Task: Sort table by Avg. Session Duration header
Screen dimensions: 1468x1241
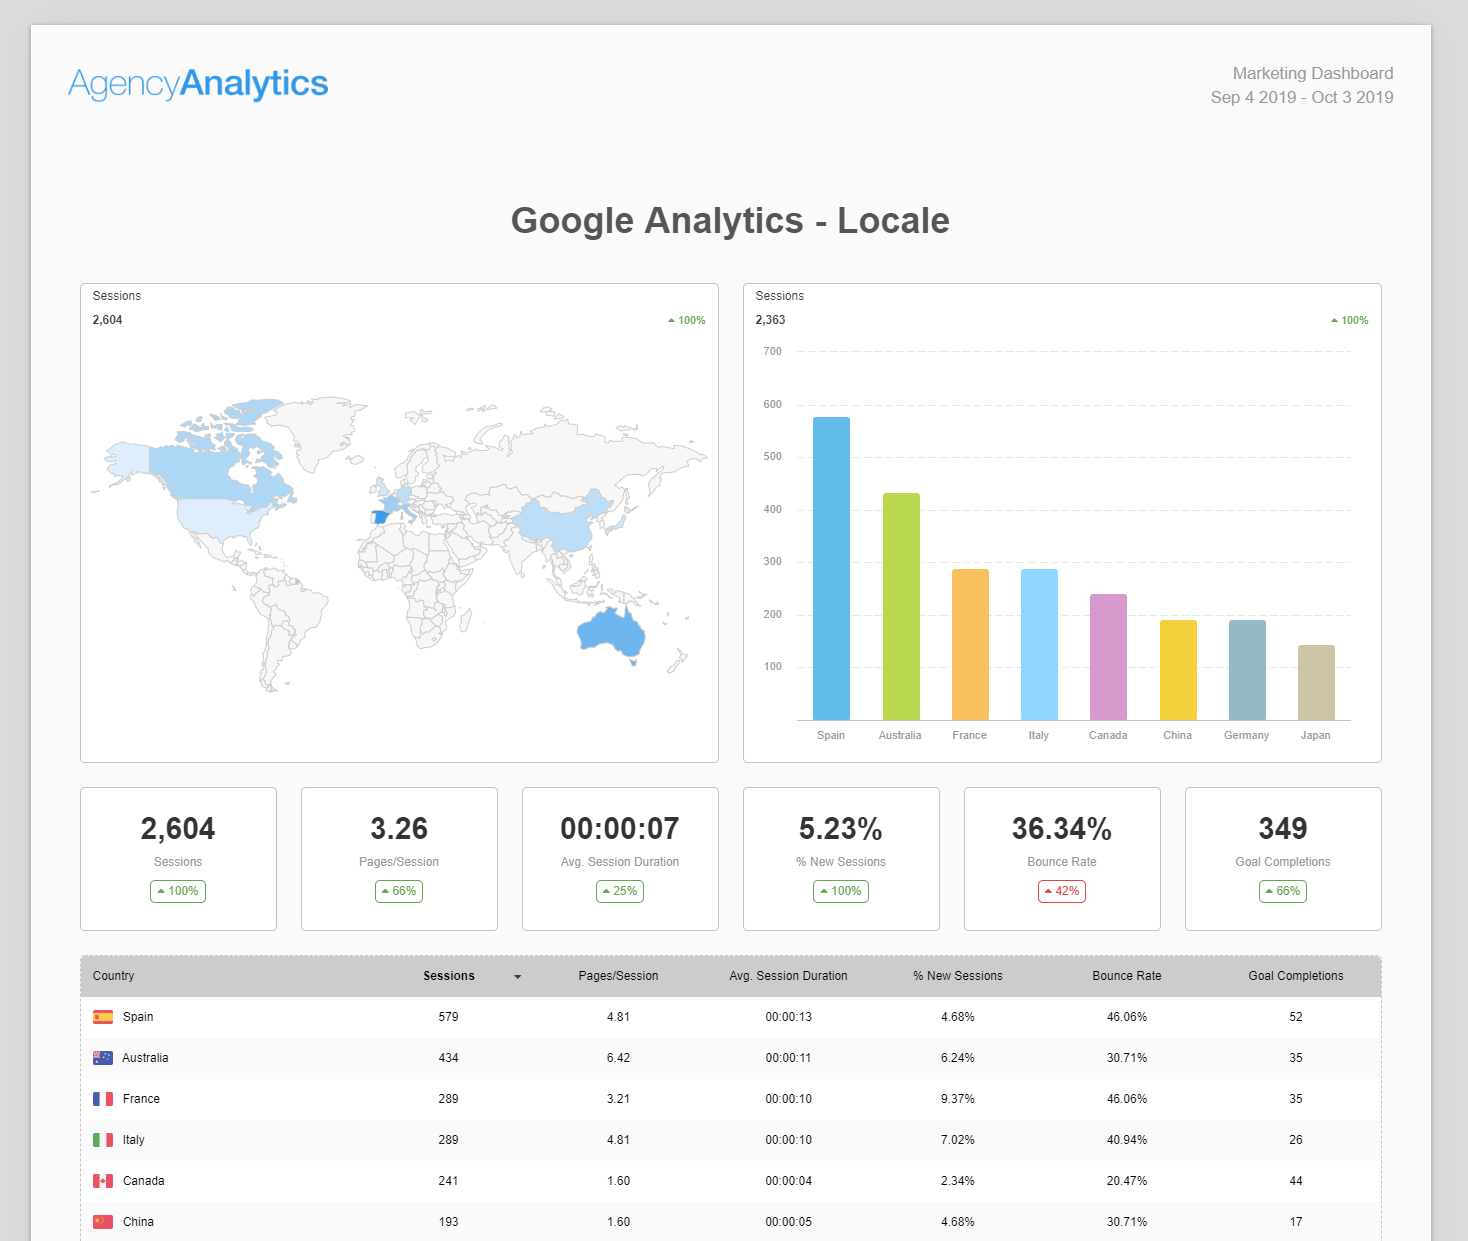Action: (788, 976)
